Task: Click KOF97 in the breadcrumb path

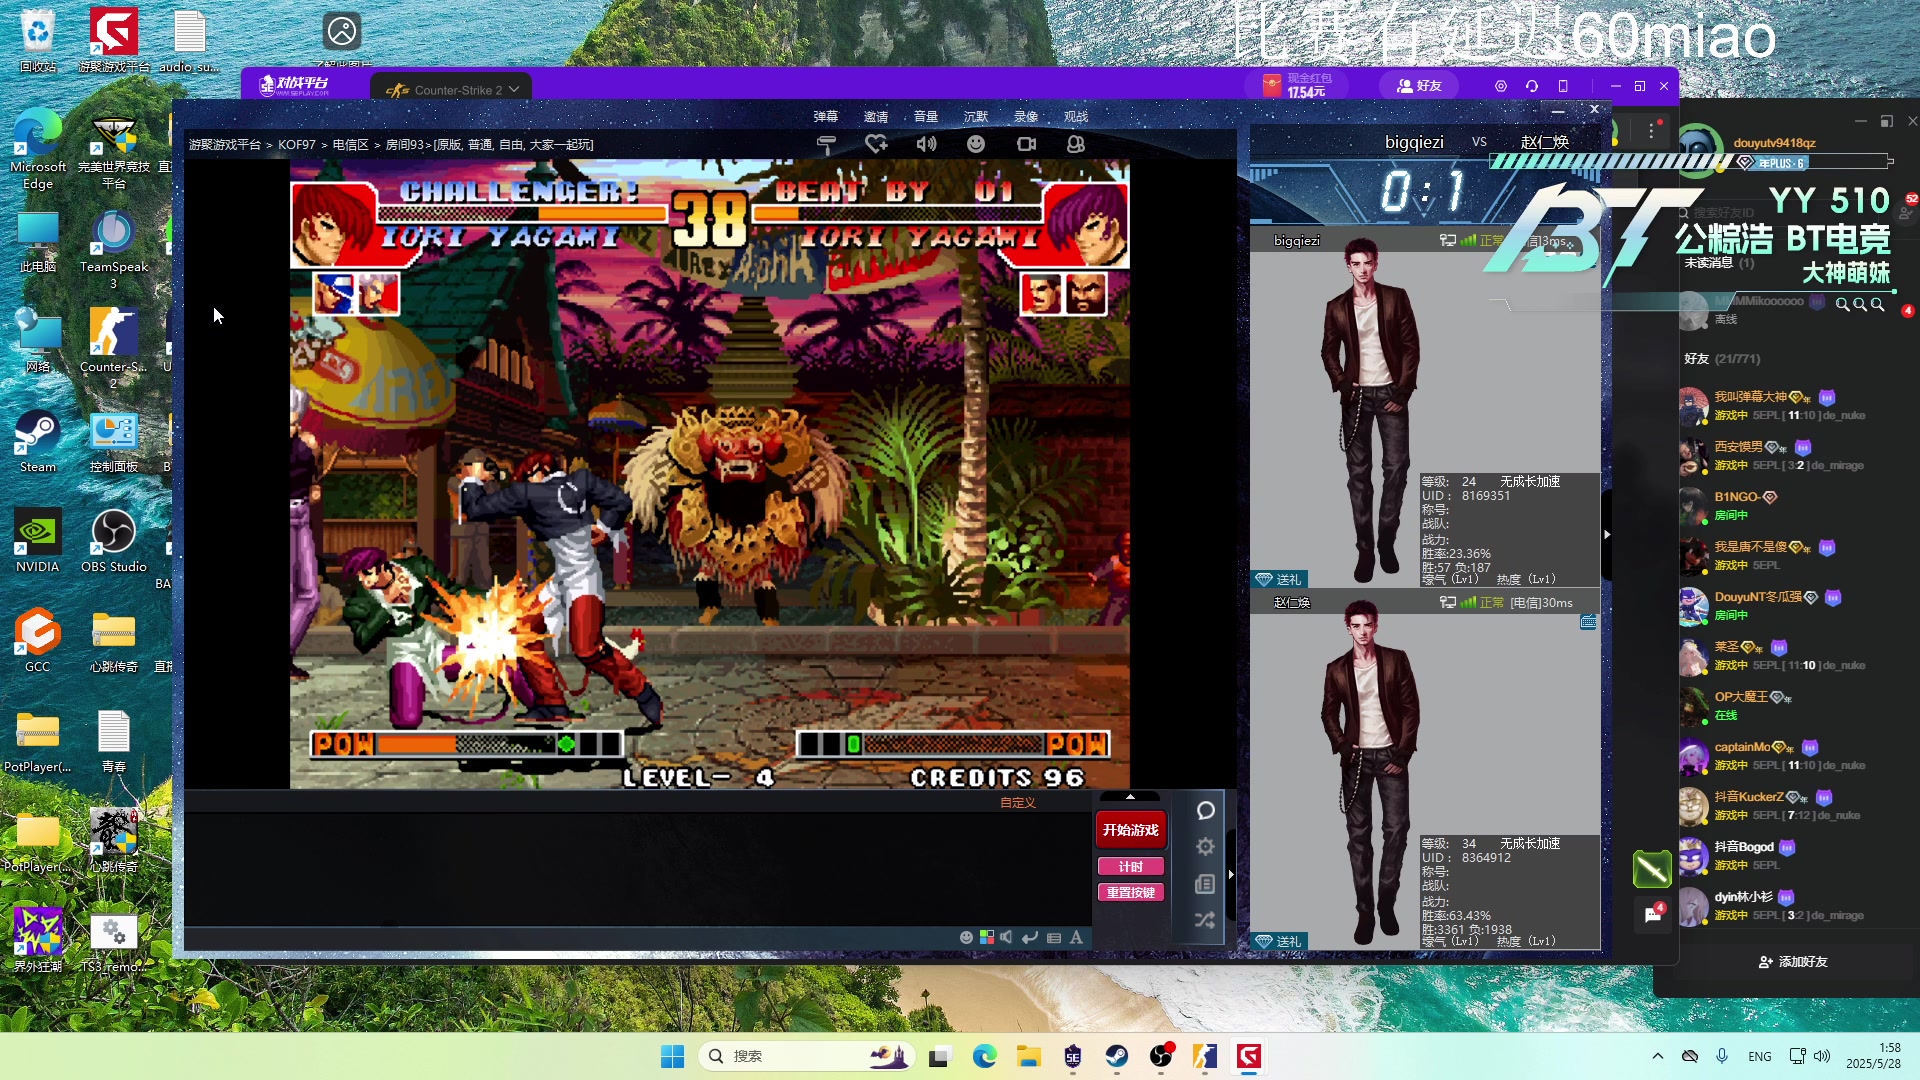Action: pos(297,145)
